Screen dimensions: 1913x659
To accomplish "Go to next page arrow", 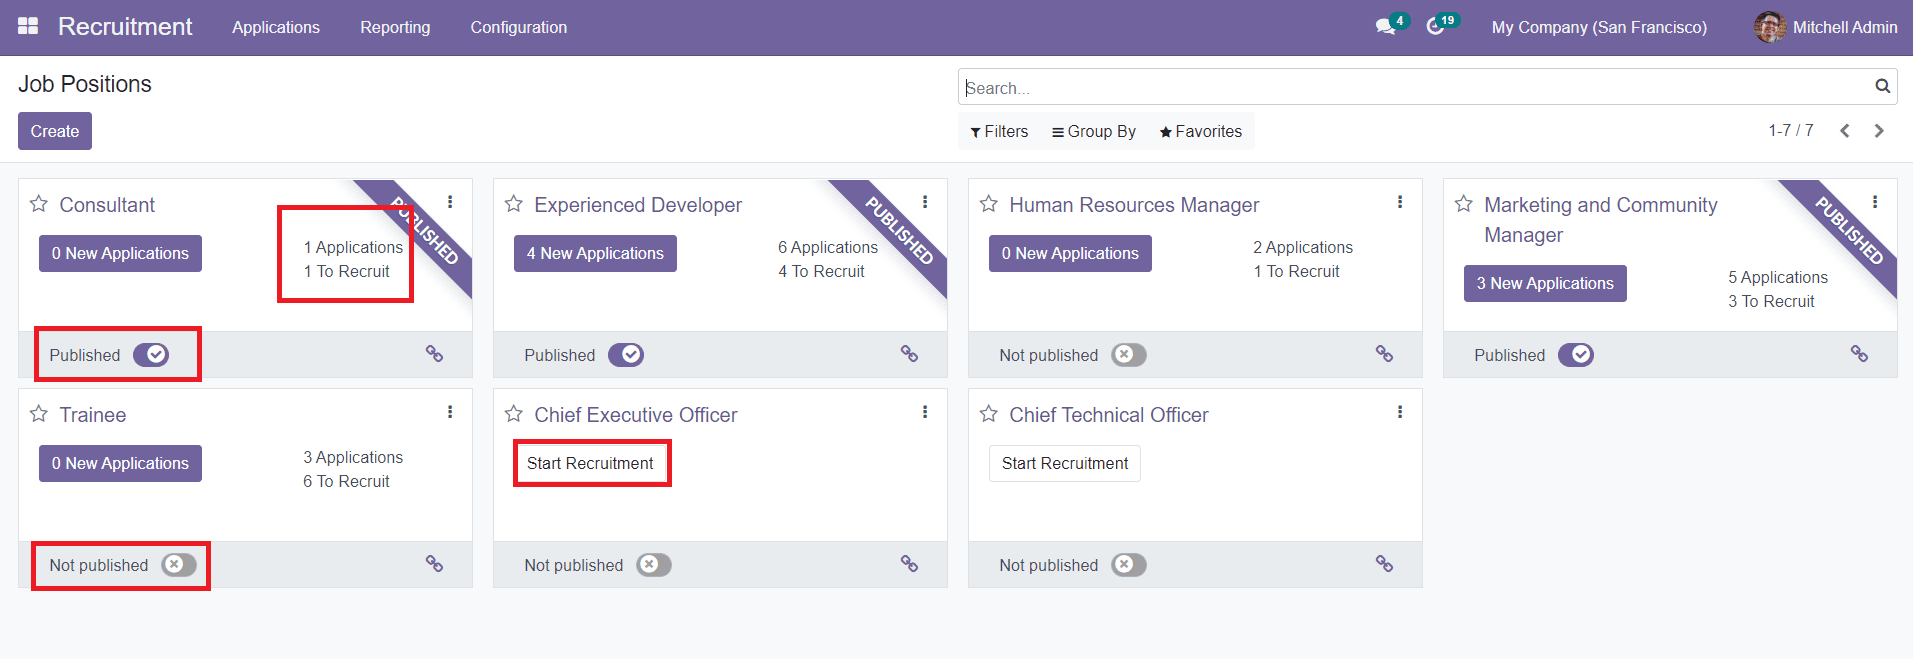I will click(x=1879, y=131).
